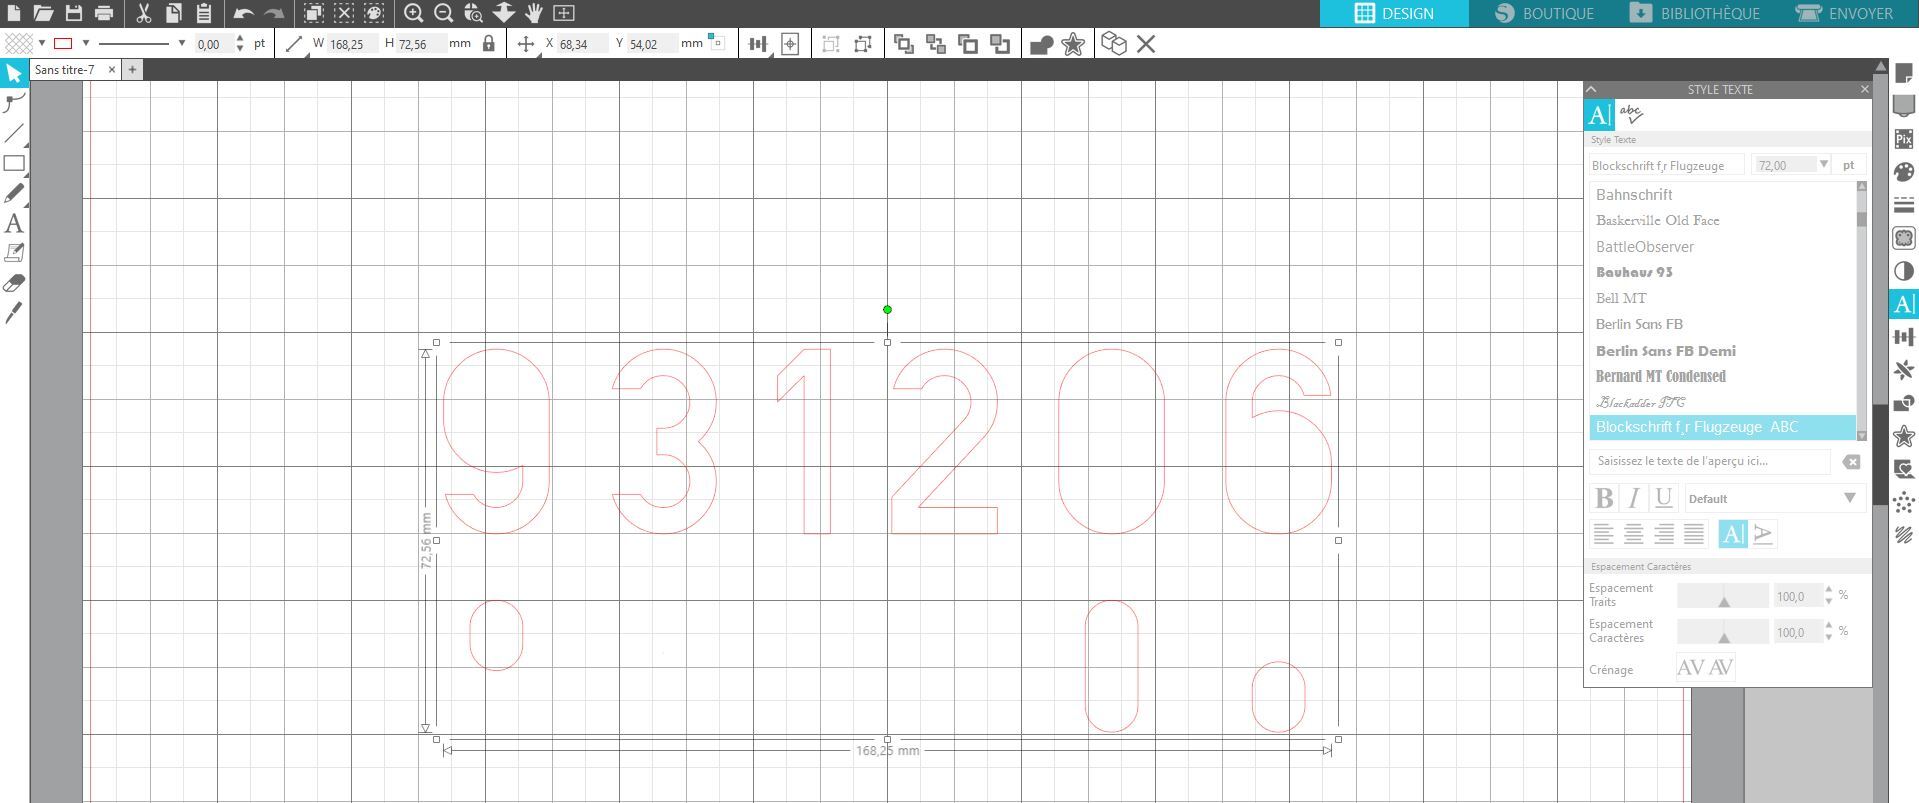Click the Zoom In magnifier icon
1919x803 pixels.
pos(413,13)
